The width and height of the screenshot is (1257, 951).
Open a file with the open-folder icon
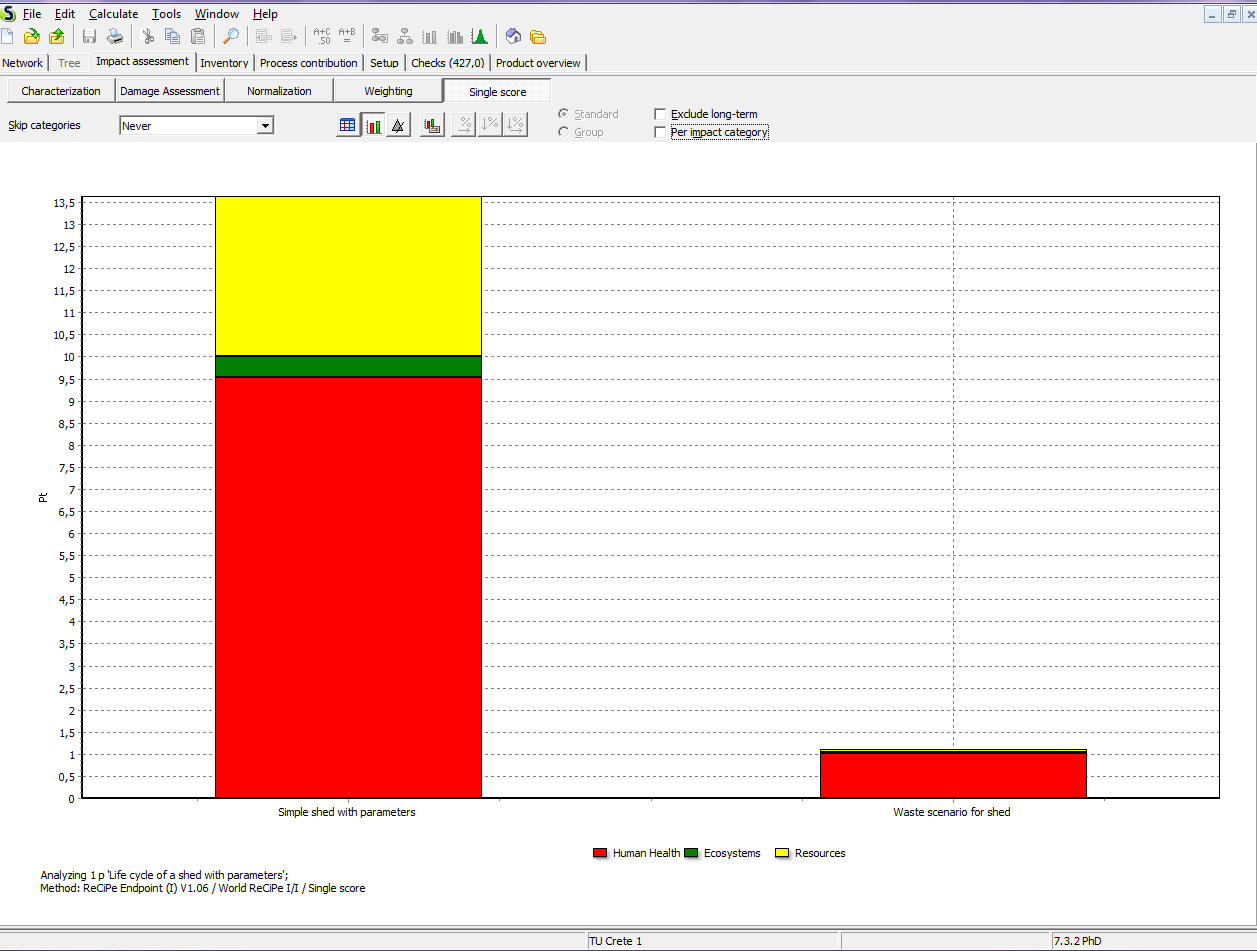[32, 37]
